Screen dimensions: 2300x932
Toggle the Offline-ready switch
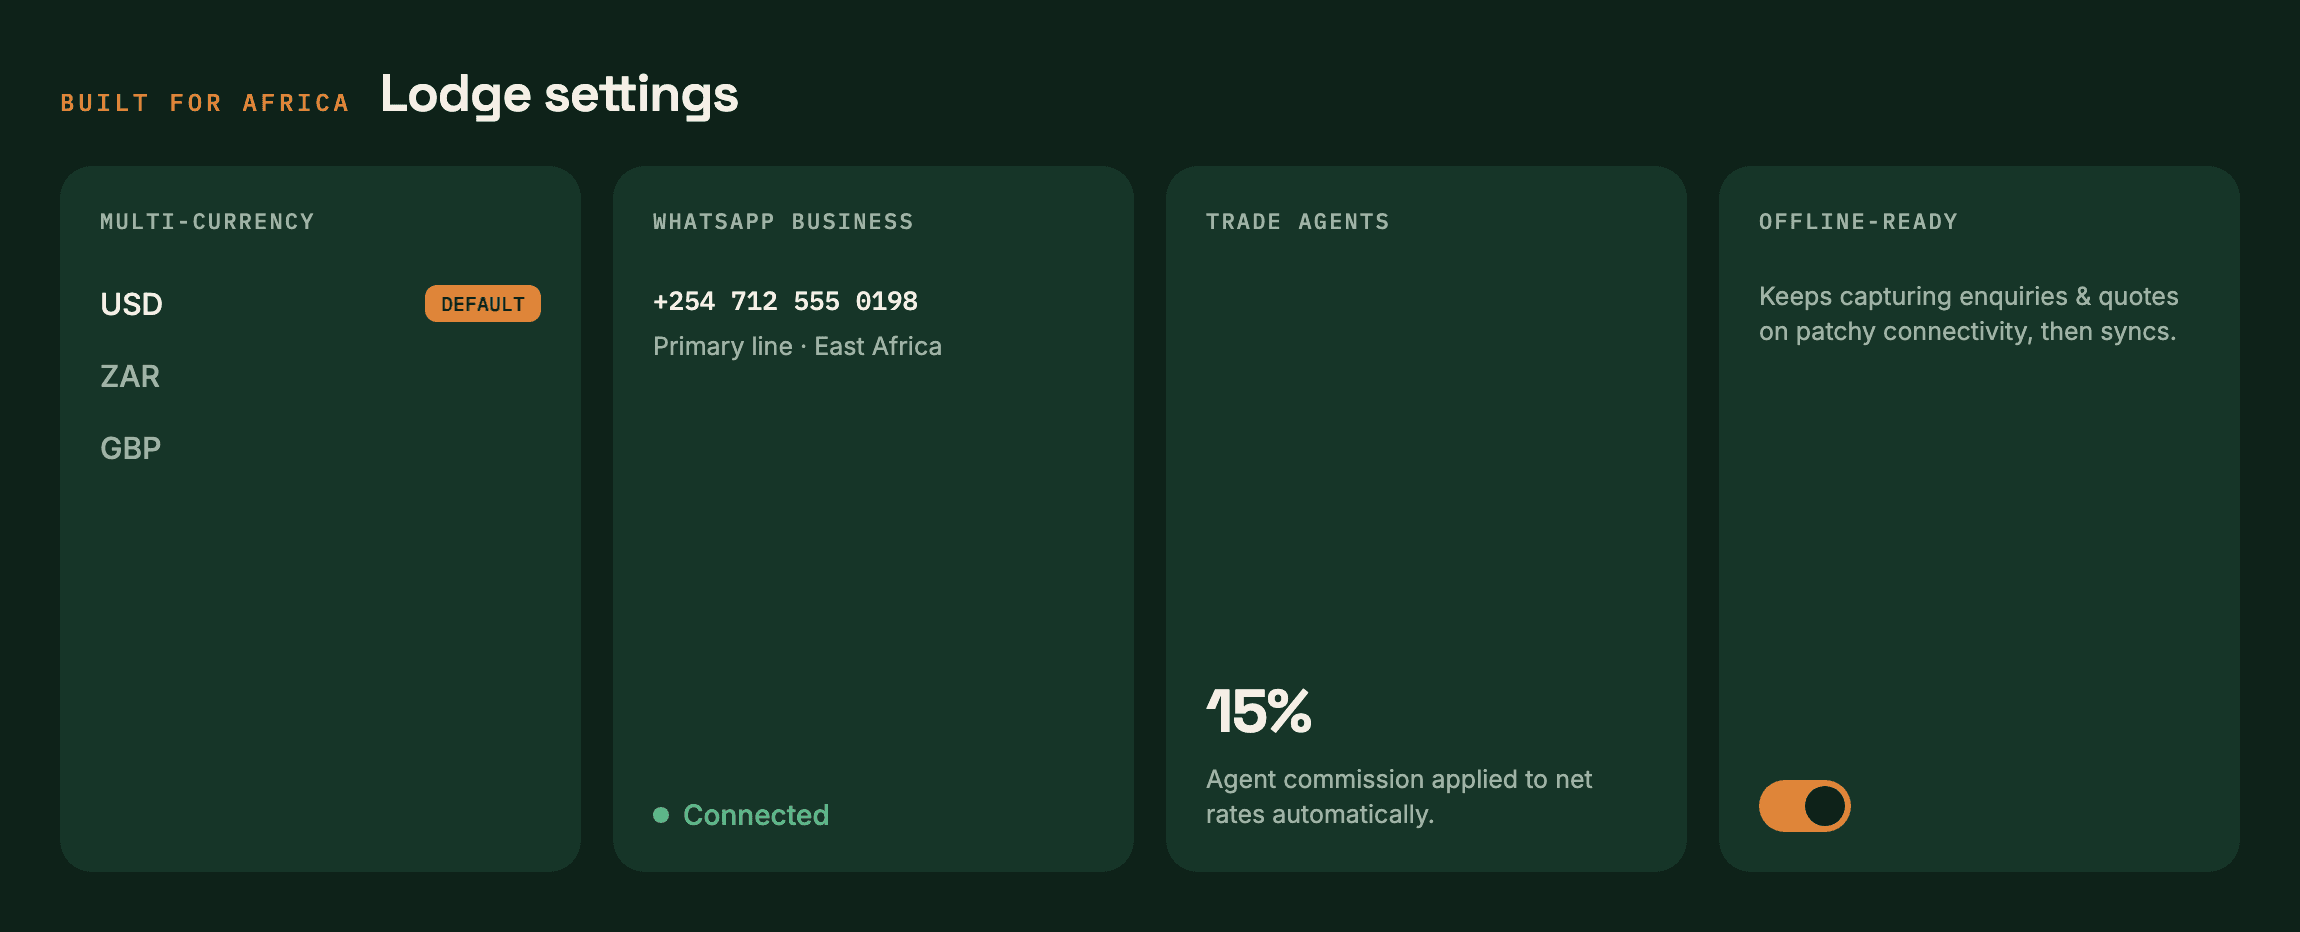(x=1804, y=806)
